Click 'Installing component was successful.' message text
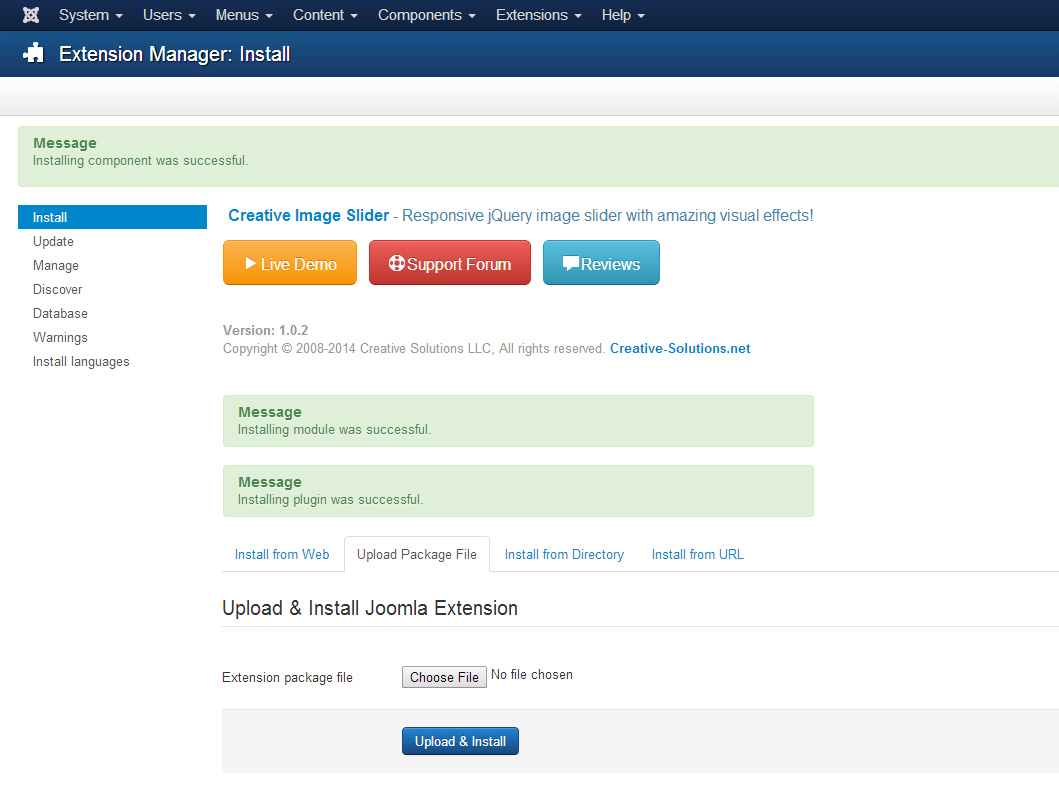Image resolution: width=1059 pixels, height=785 pixels. pyautogui.click(x=140, y=161)
